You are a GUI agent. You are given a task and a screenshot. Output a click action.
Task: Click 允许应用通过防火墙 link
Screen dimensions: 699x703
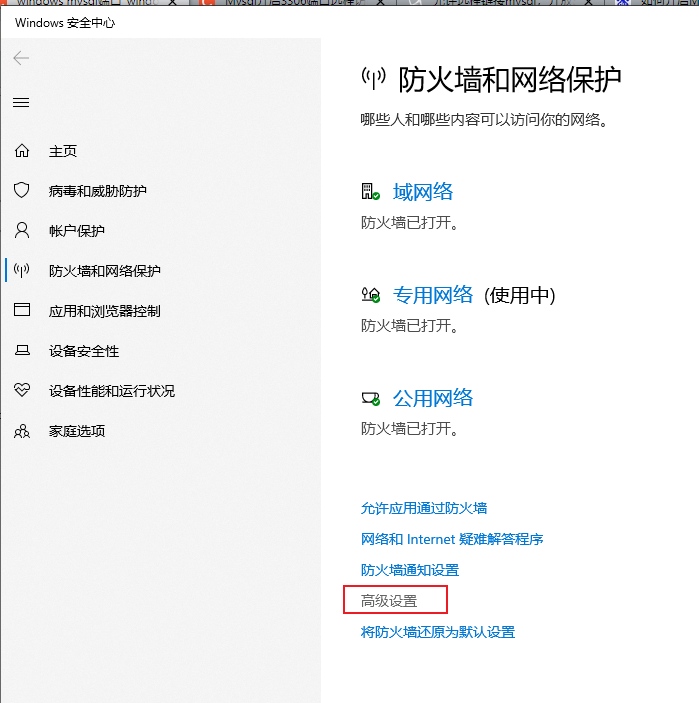click(x=424, y=508)
